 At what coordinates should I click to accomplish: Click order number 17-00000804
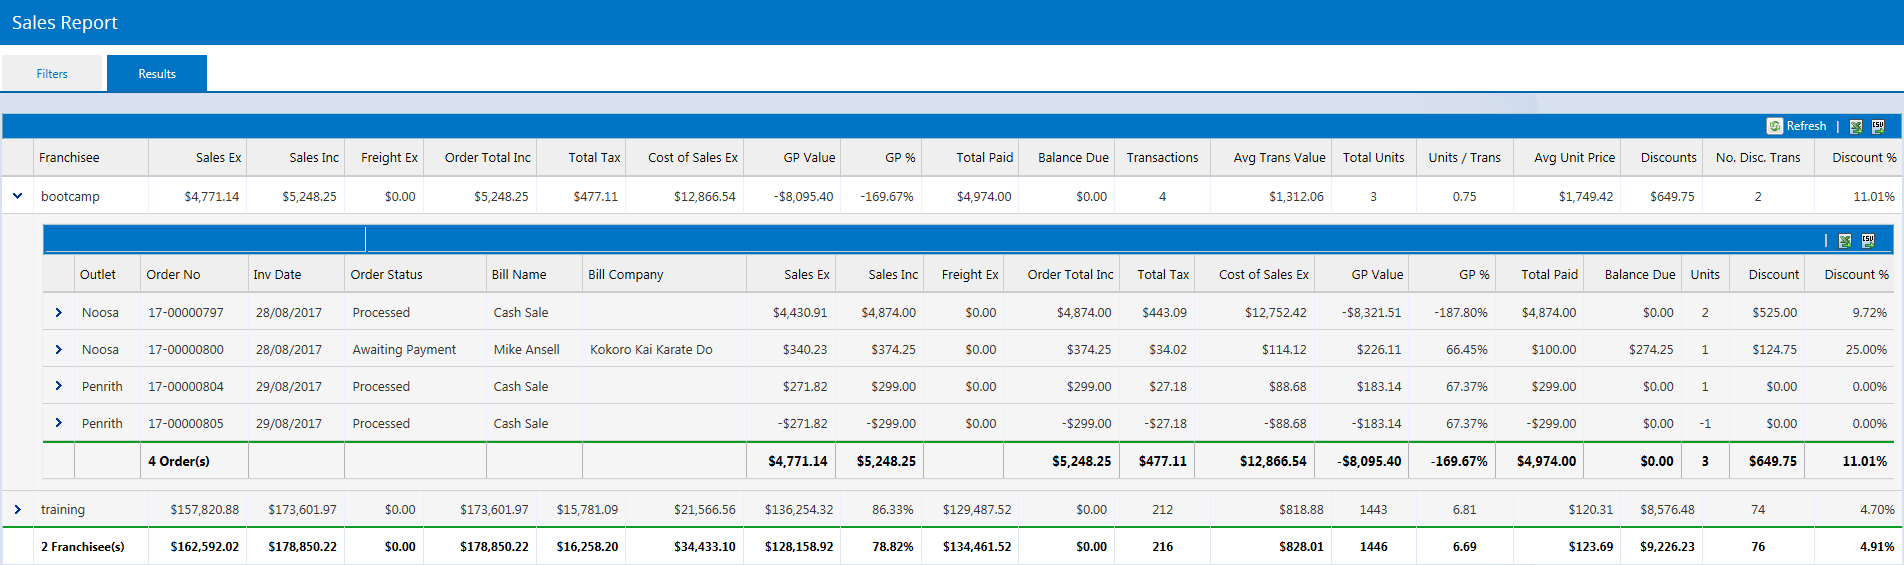coord(186,386)
